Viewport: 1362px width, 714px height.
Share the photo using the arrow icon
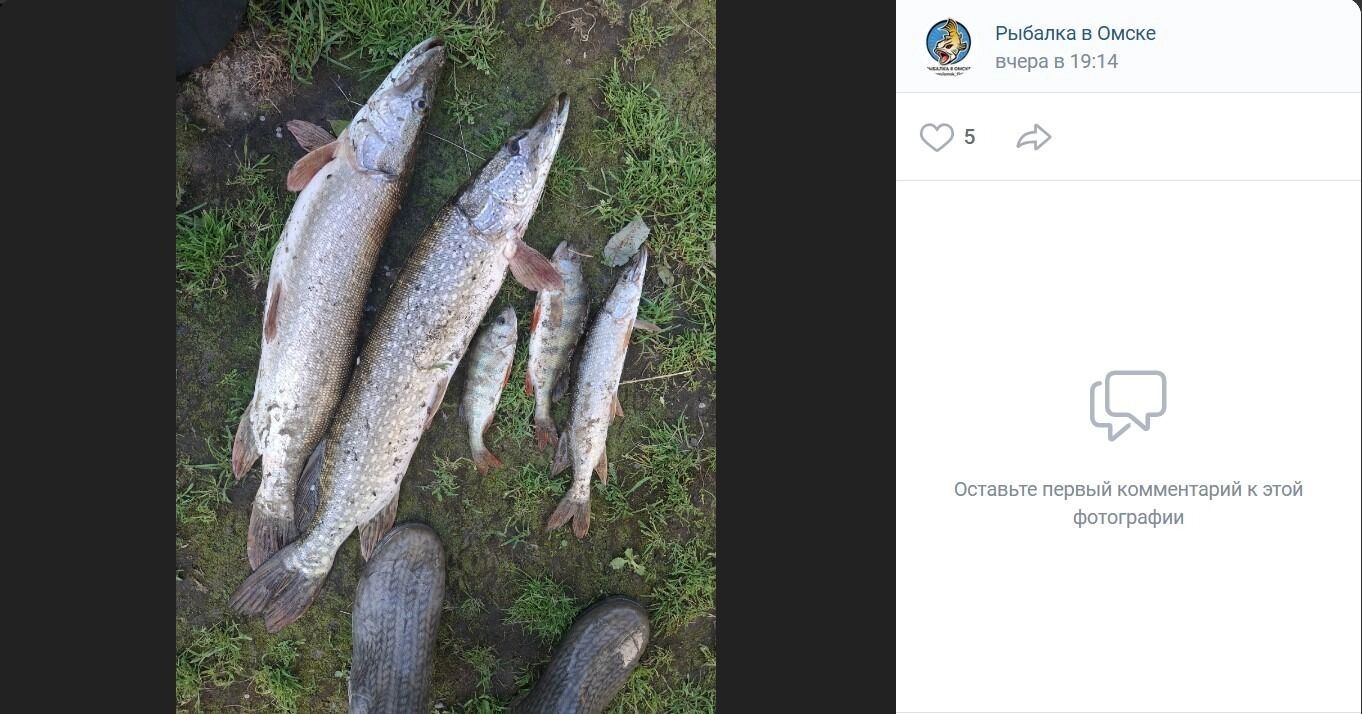(1034, 137)
